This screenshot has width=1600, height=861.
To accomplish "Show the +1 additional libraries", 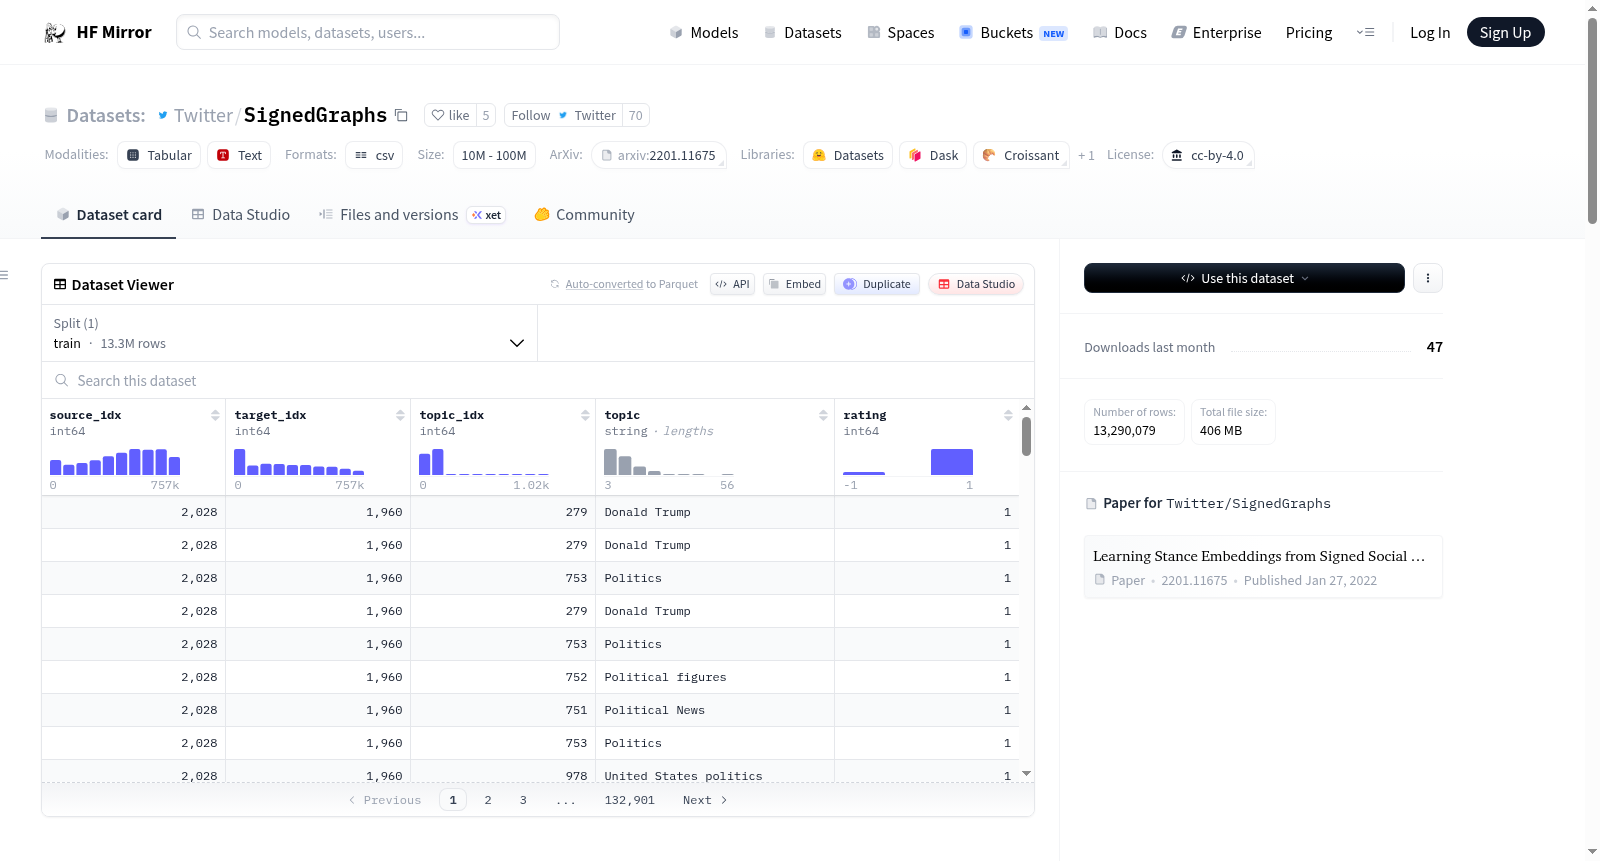I will [1086, 155].
